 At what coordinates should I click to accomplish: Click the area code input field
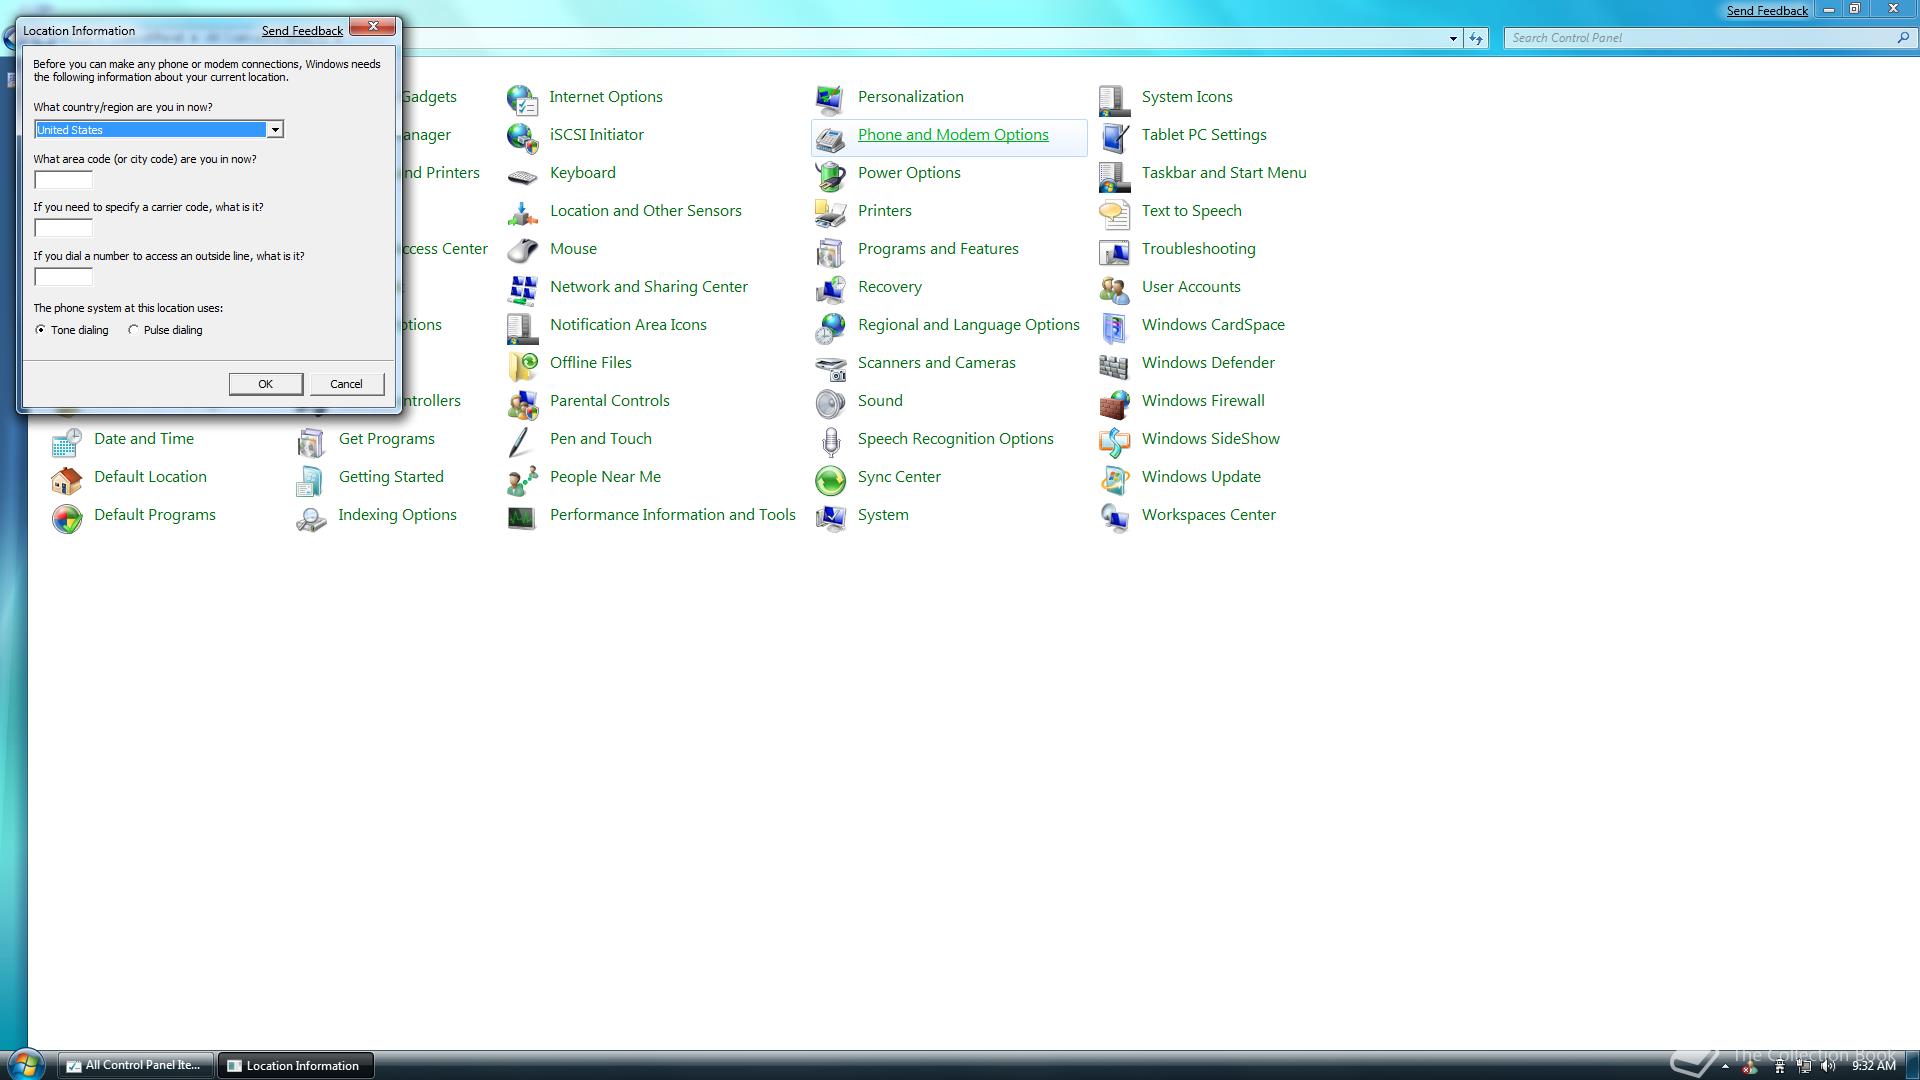pos(63,180)
